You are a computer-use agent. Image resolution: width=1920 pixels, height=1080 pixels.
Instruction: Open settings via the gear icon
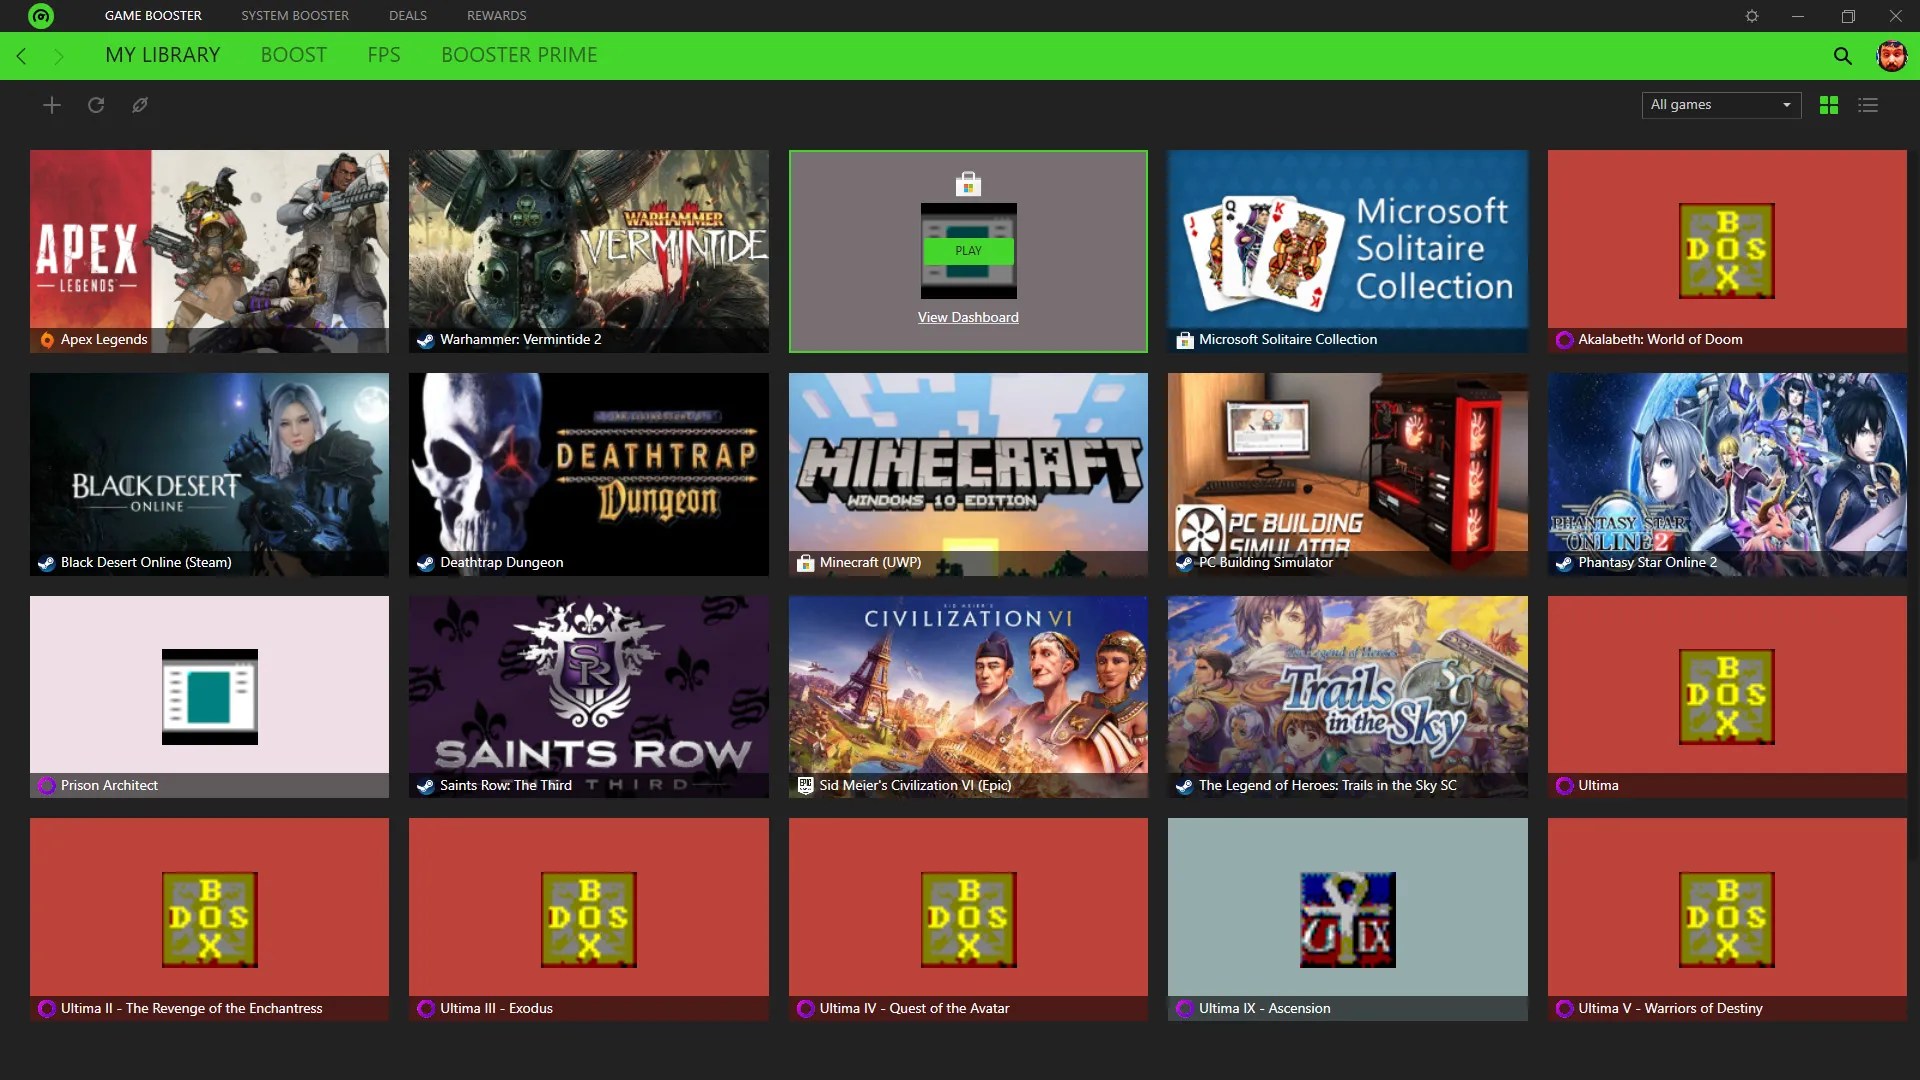pyautogui.click(x=1752, y=16)
